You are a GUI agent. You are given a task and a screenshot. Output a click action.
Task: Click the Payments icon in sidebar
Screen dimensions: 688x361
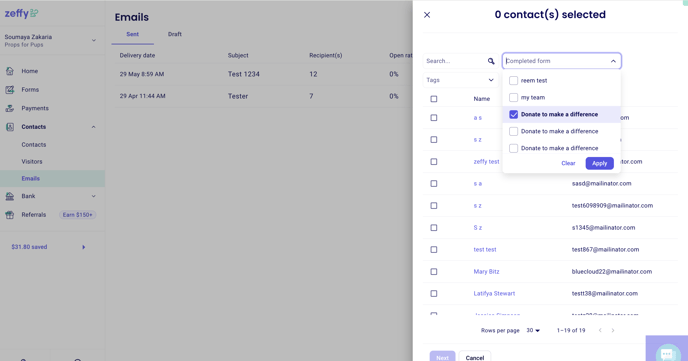[x=10, y=108]
